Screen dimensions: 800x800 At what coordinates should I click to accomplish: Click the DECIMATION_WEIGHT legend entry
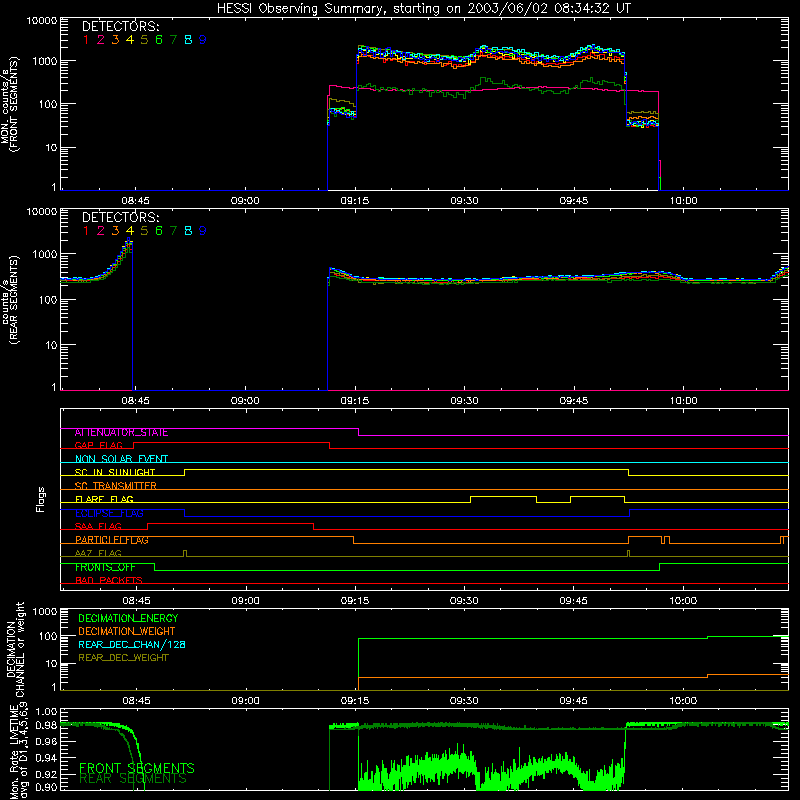coord(127,631)
